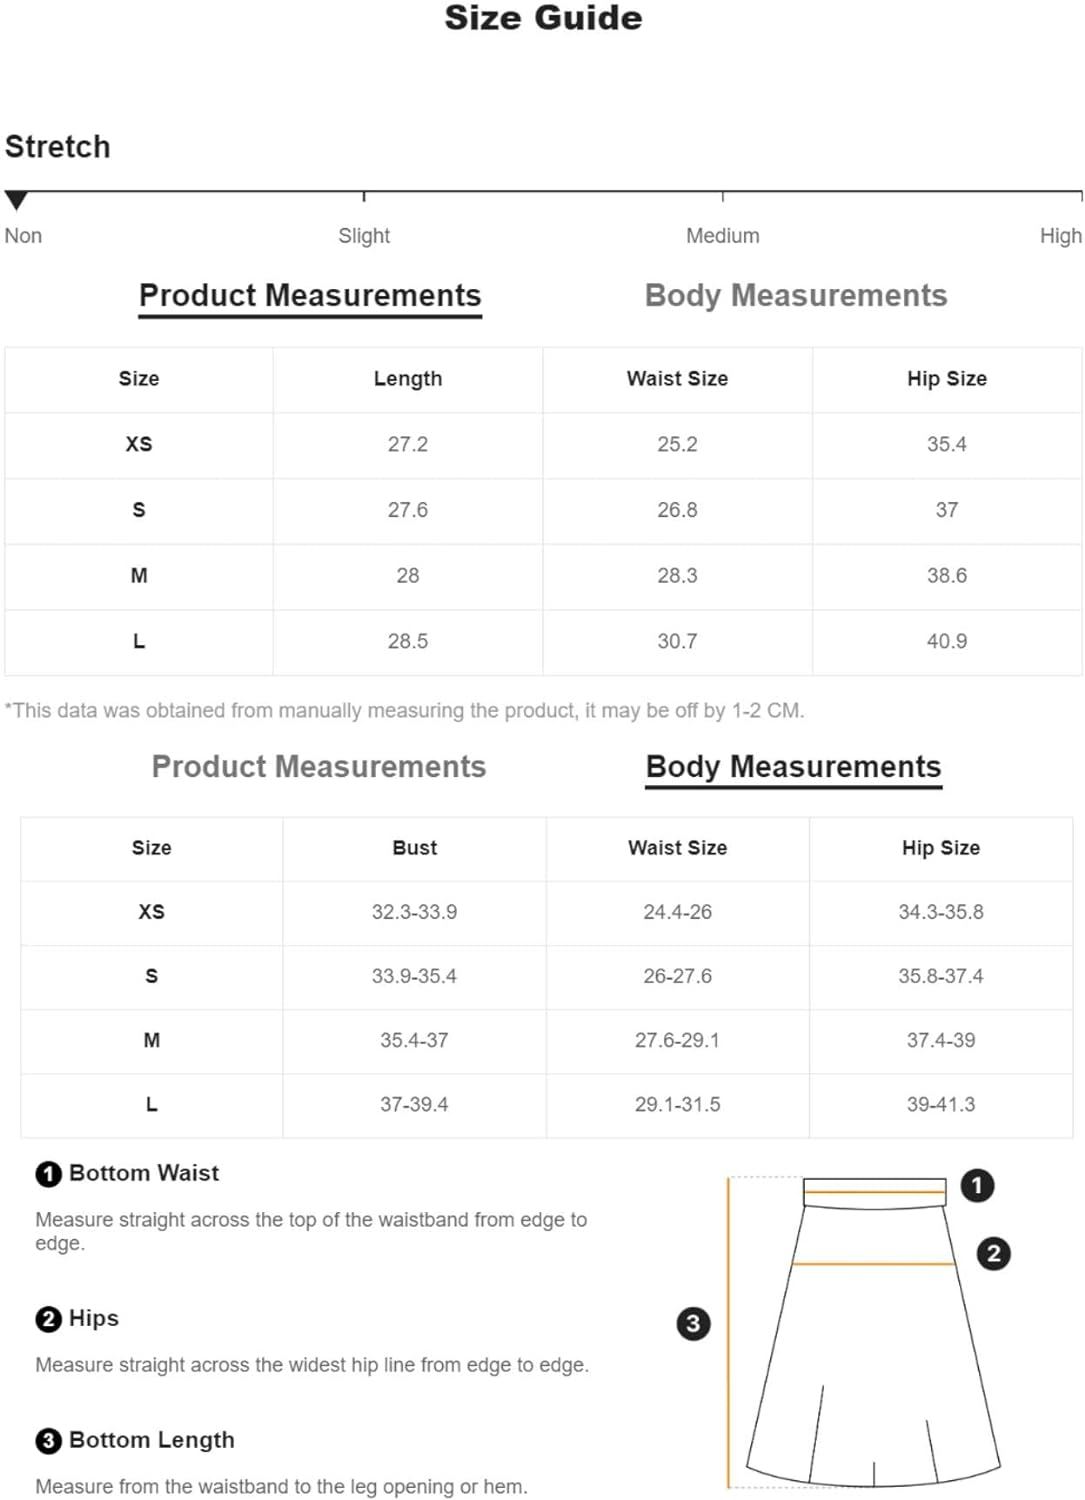The image size is (1085, 1500).
Task: Select the lower Body Measurements tab
Action: point(794,768)
